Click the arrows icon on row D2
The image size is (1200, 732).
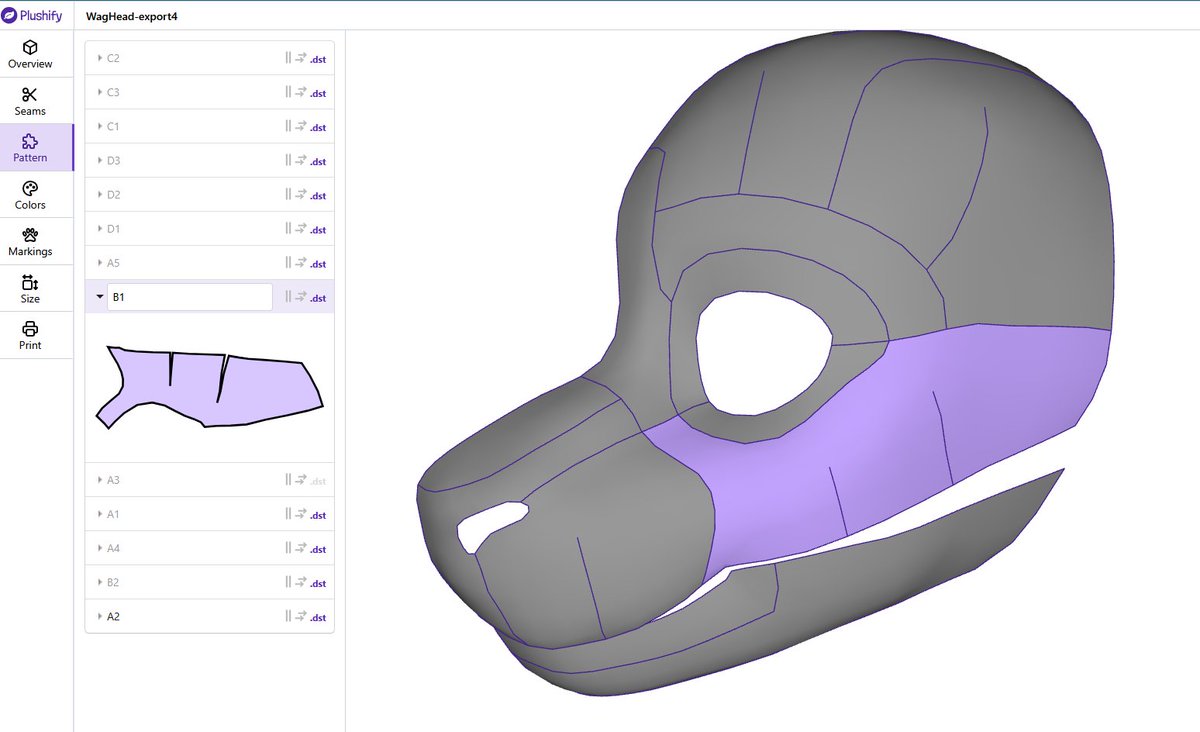pos(300,194)
